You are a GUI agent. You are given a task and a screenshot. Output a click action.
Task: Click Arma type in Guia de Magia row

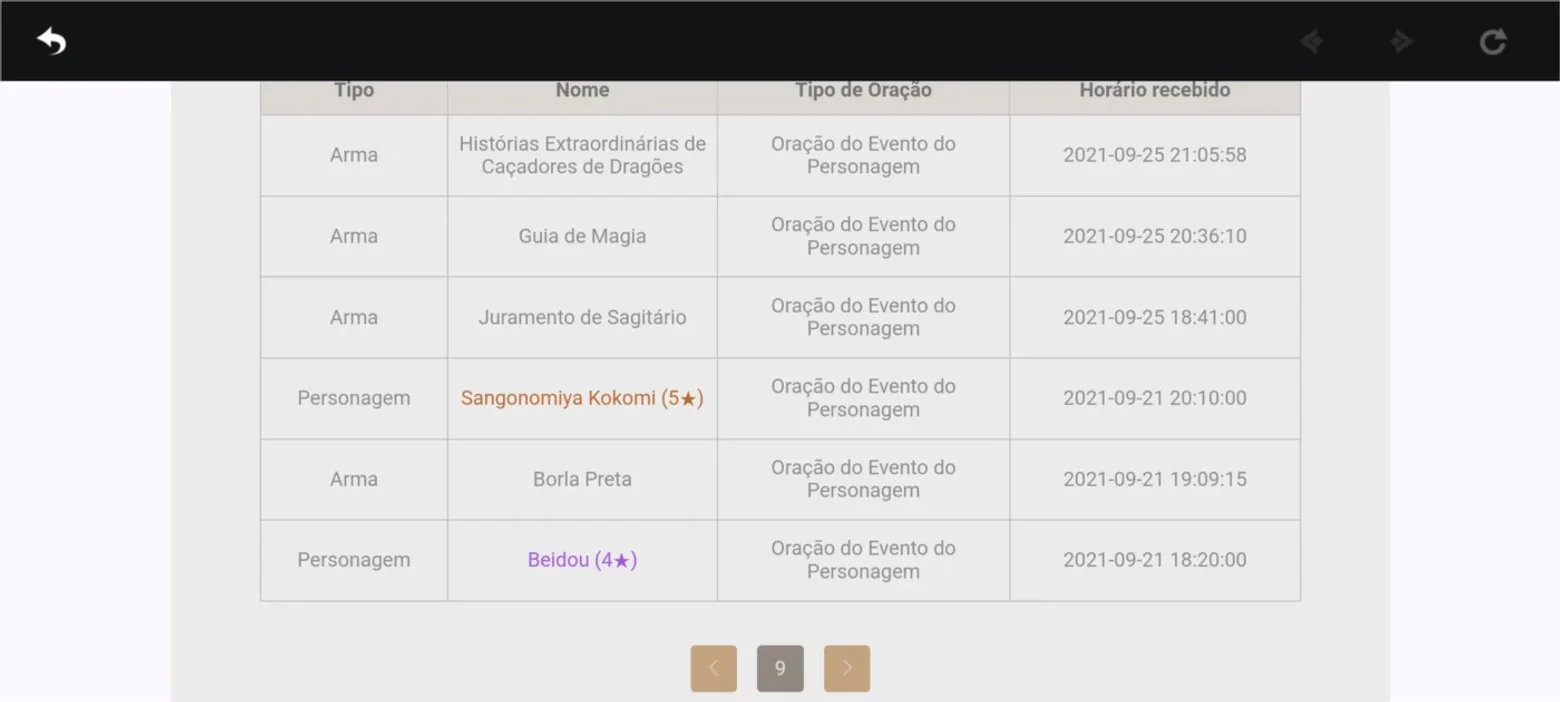pyautogui.click(x=354, y=236)
